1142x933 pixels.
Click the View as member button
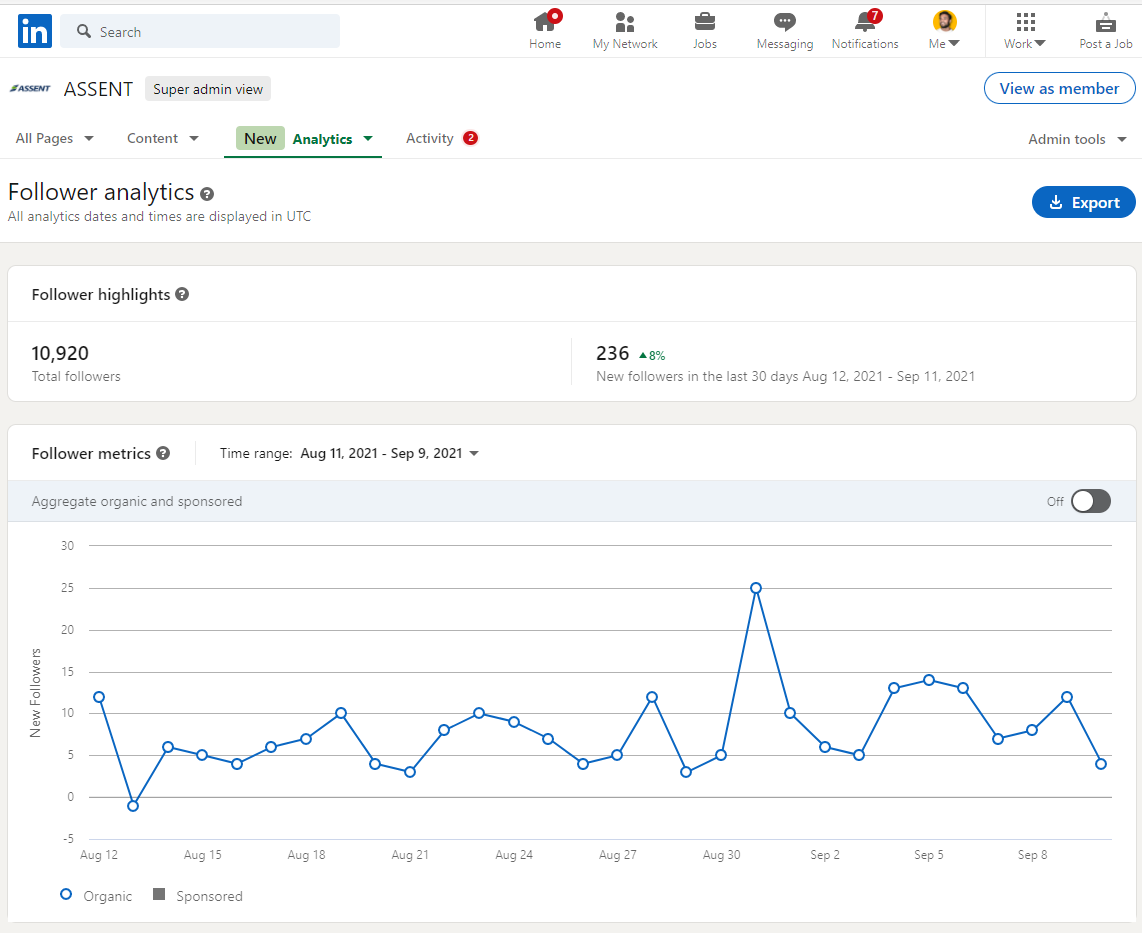click(x=1059, y=88)
